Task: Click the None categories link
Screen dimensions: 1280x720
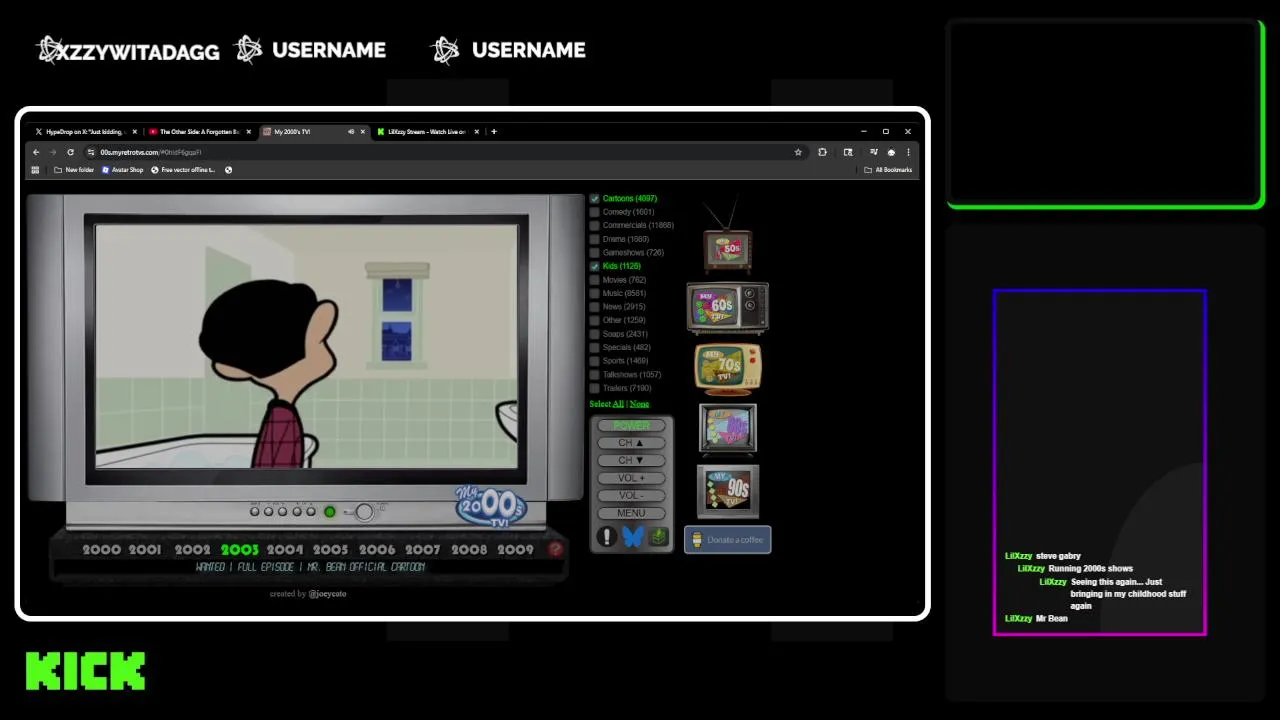Action: point(639,404)
